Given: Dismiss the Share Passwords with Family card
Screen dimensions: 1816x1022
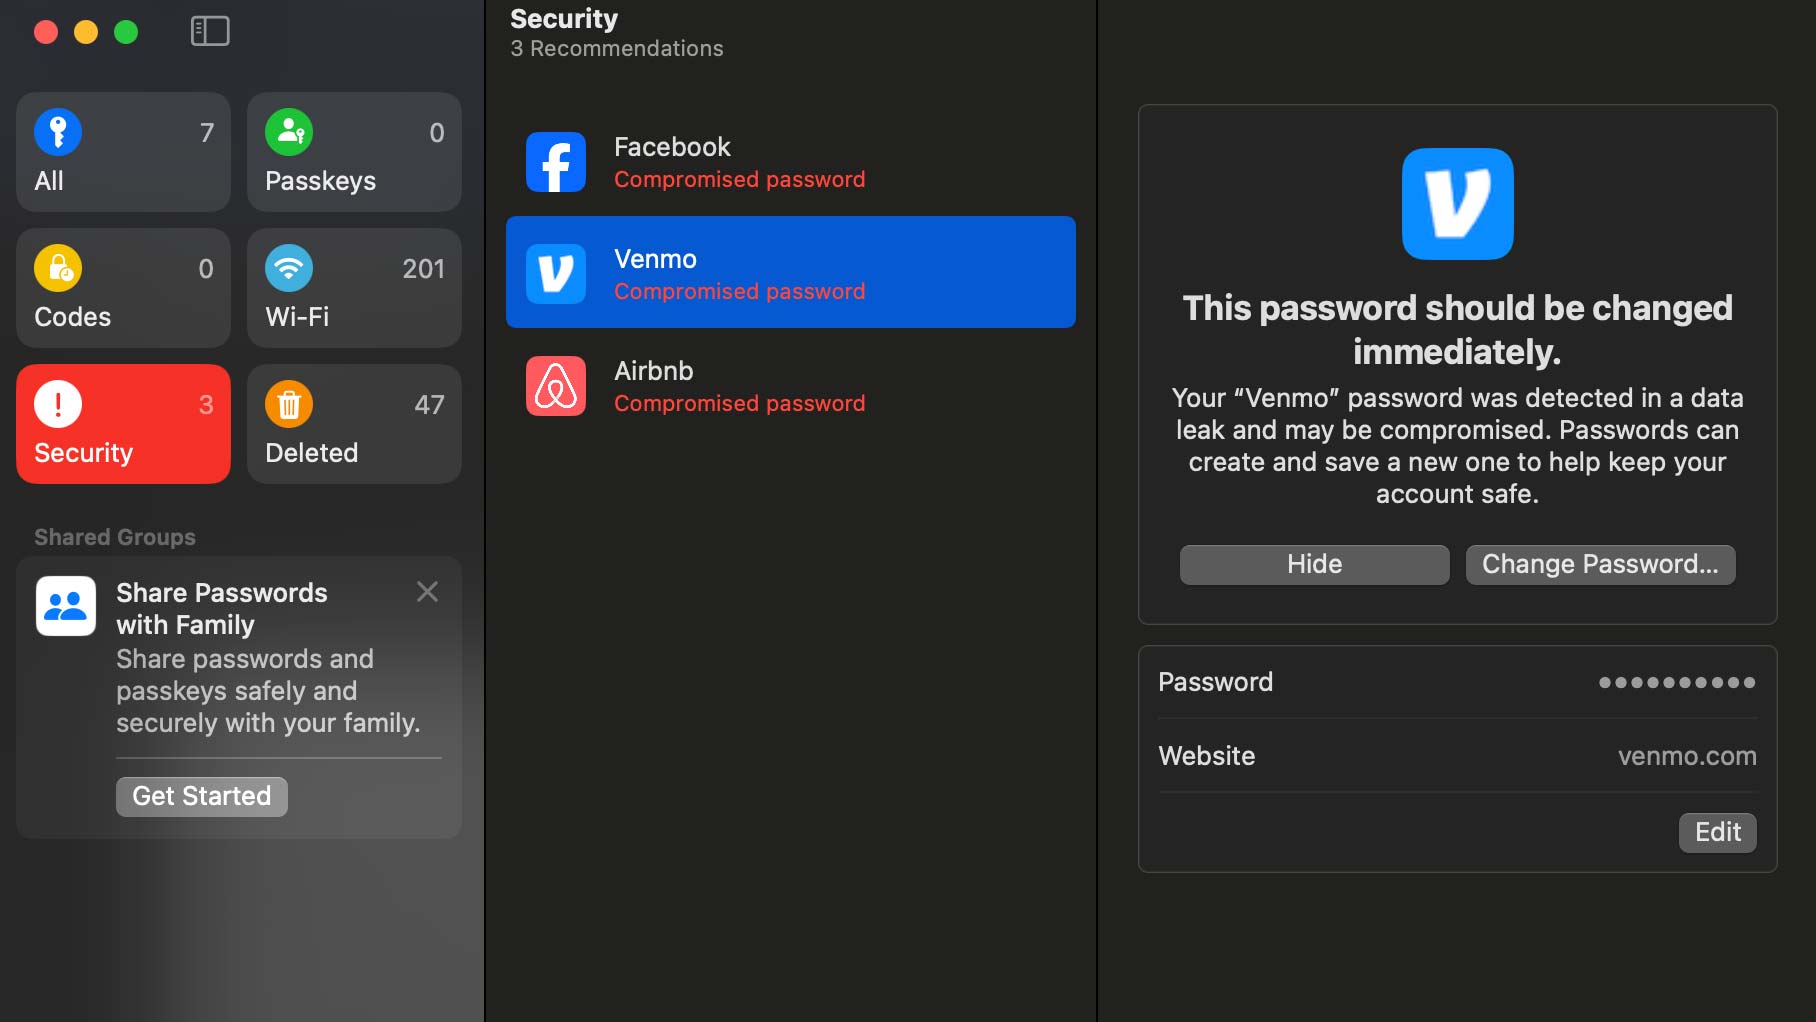Looking at the screenshot, I should coord(427,592).
